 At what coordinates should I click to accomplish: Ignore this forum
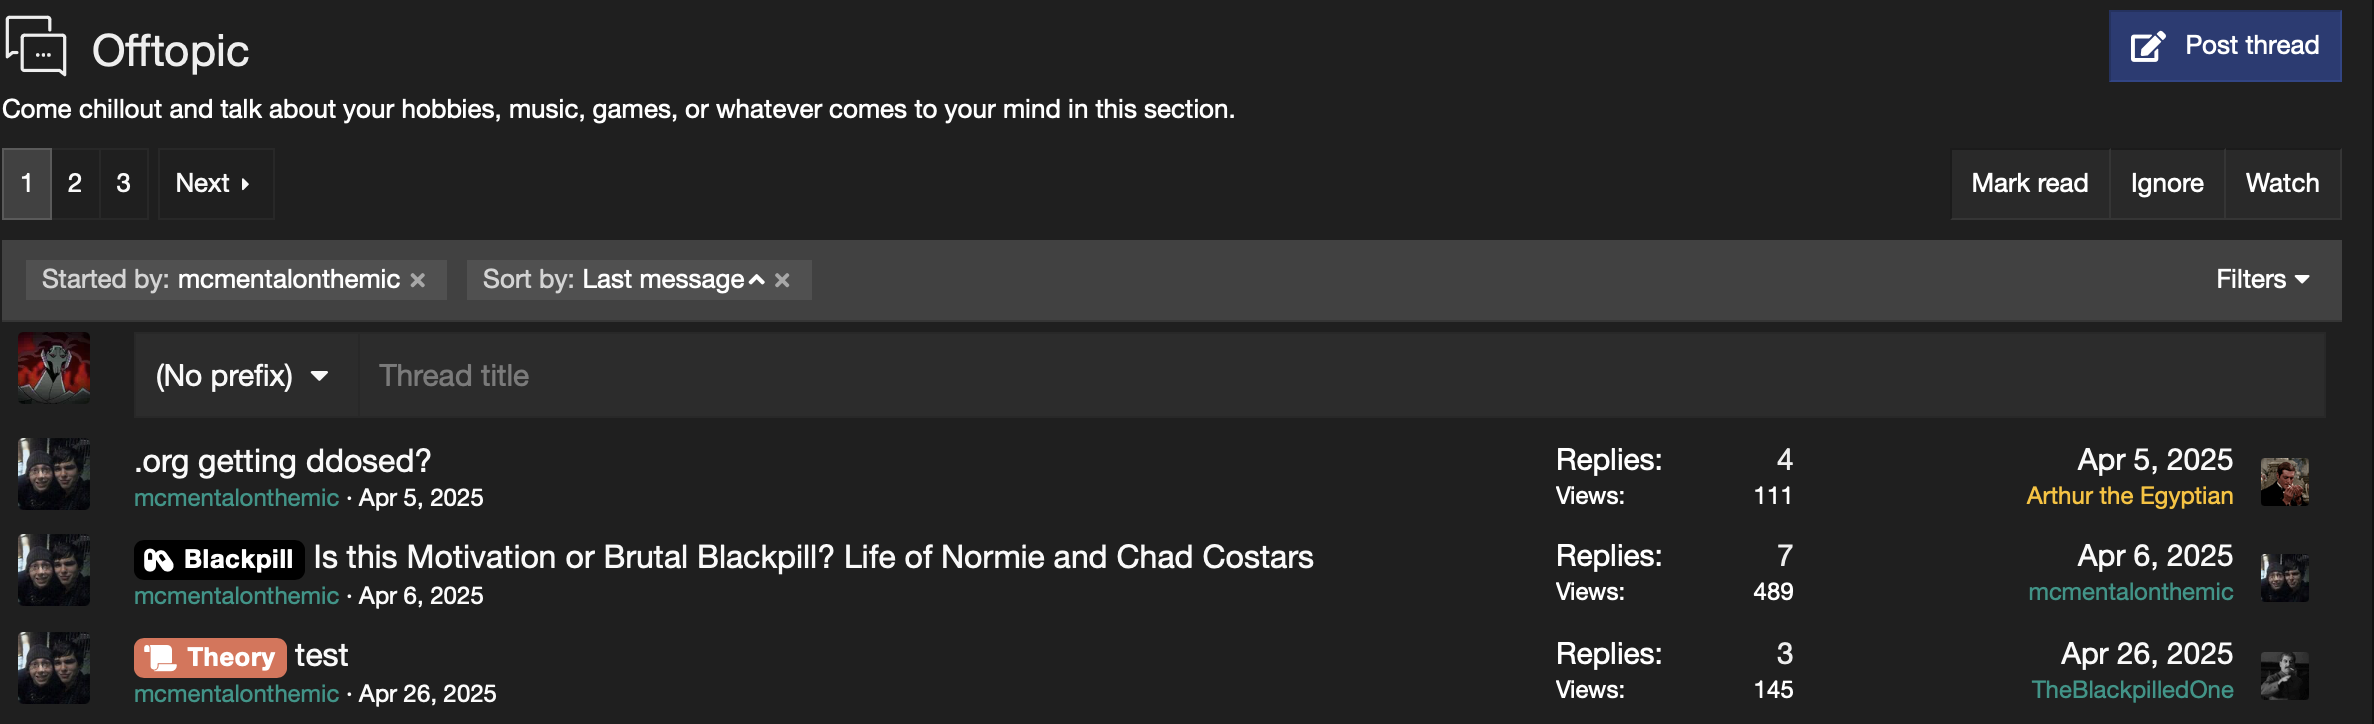pos(2167,183)
